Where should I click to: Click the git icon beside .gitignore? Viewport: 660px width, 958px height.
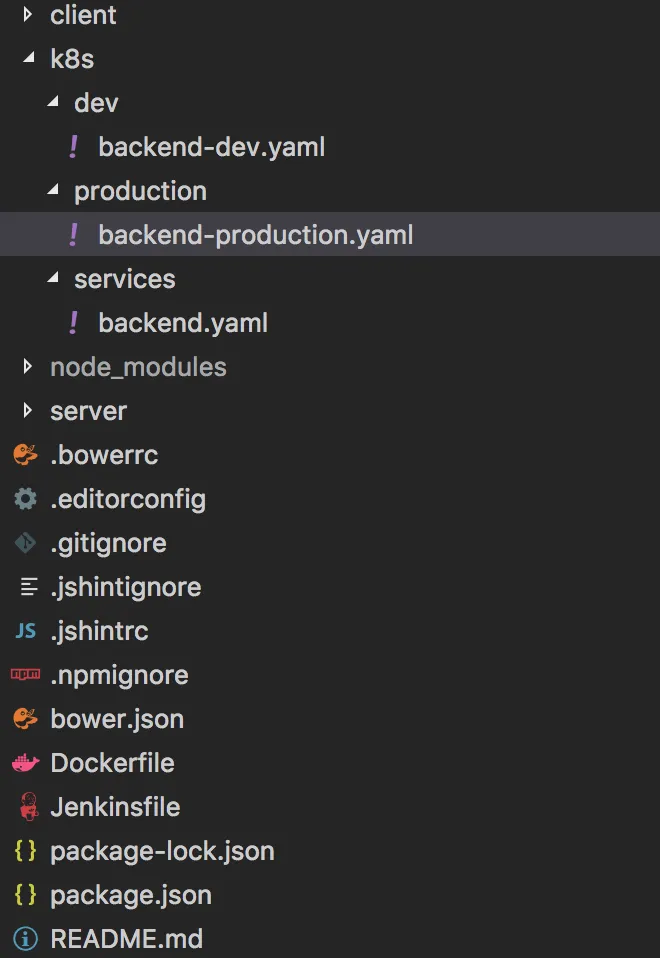pos(26,543)
